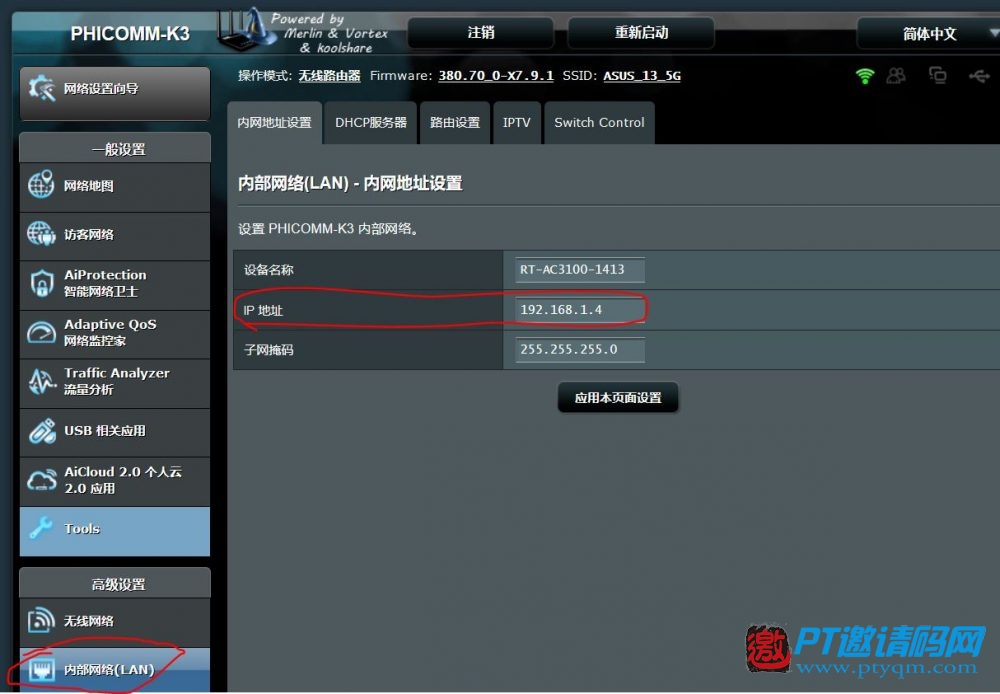Open 访客网络 in the sidebar menu

tap(115, 235)
